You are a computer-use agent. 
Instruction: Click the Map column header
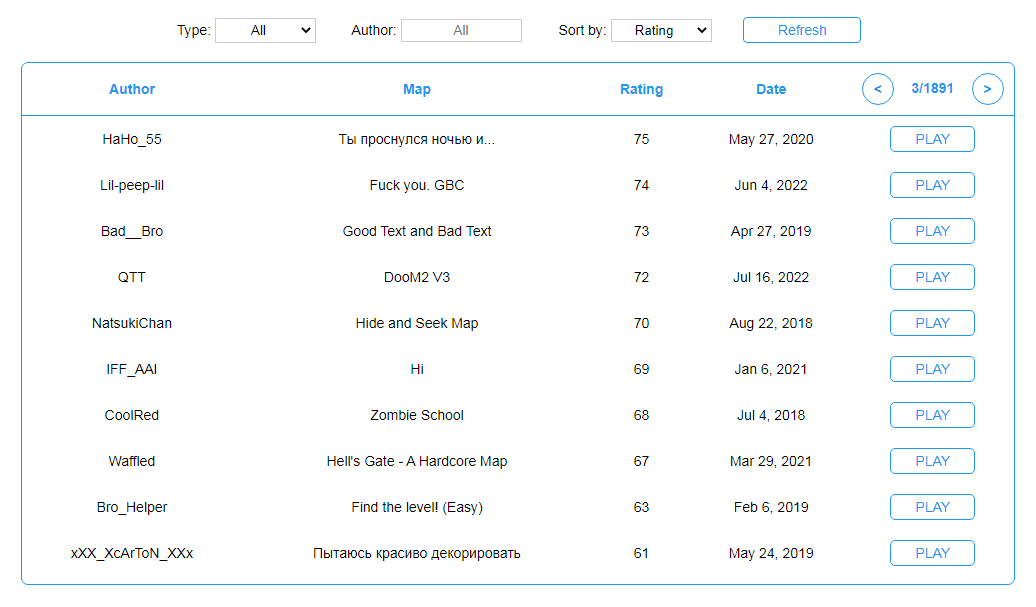(417, 89)
